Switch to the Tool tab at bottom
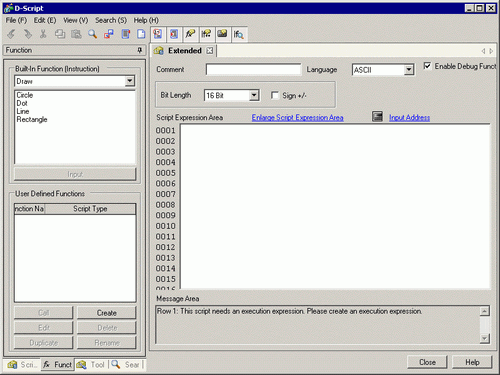This screenshot has height=375, width=500. (x=91, y=365)
